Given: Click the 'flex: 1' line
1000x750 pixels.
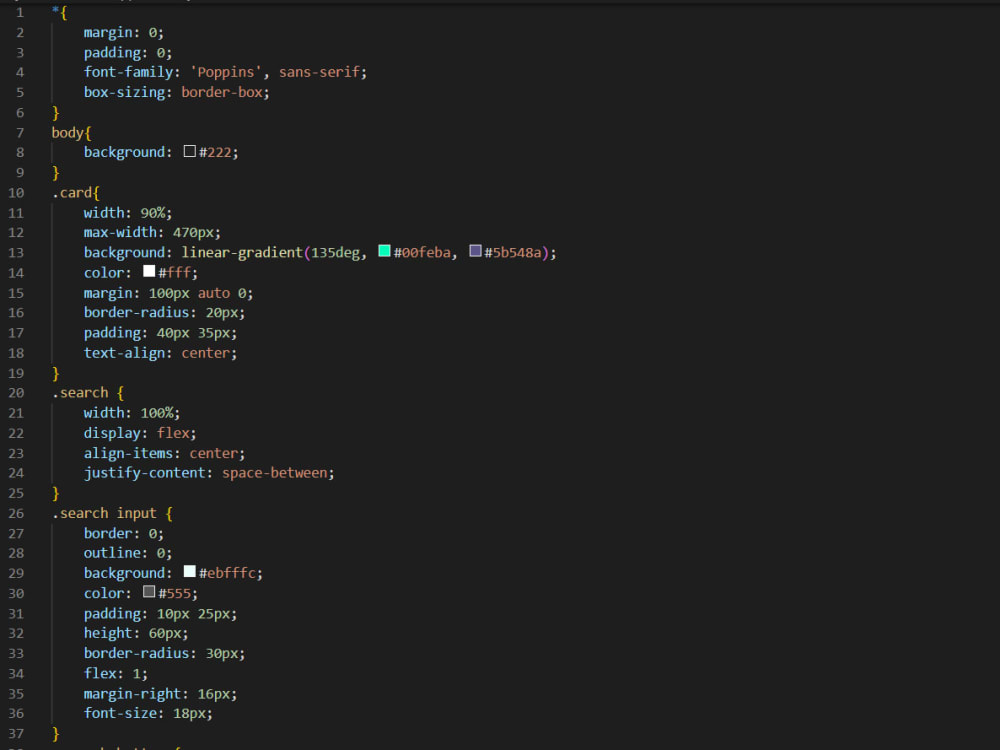Looking at the screenshot, I should coord(115,673).
